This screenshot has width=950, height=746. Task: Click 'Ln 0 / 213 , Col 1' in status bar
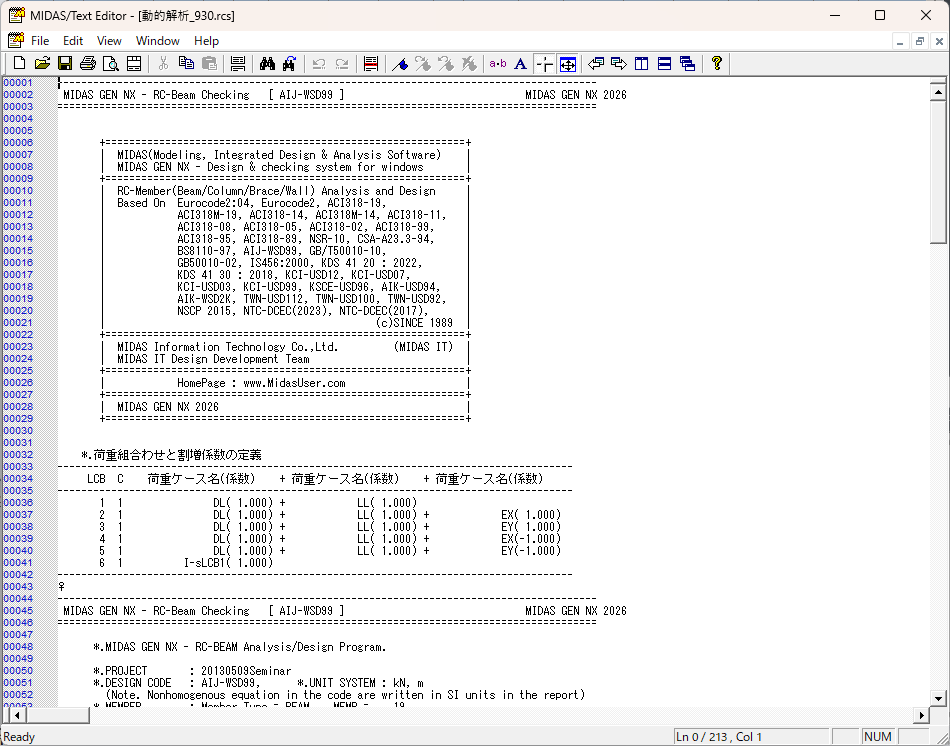(719, 737)
